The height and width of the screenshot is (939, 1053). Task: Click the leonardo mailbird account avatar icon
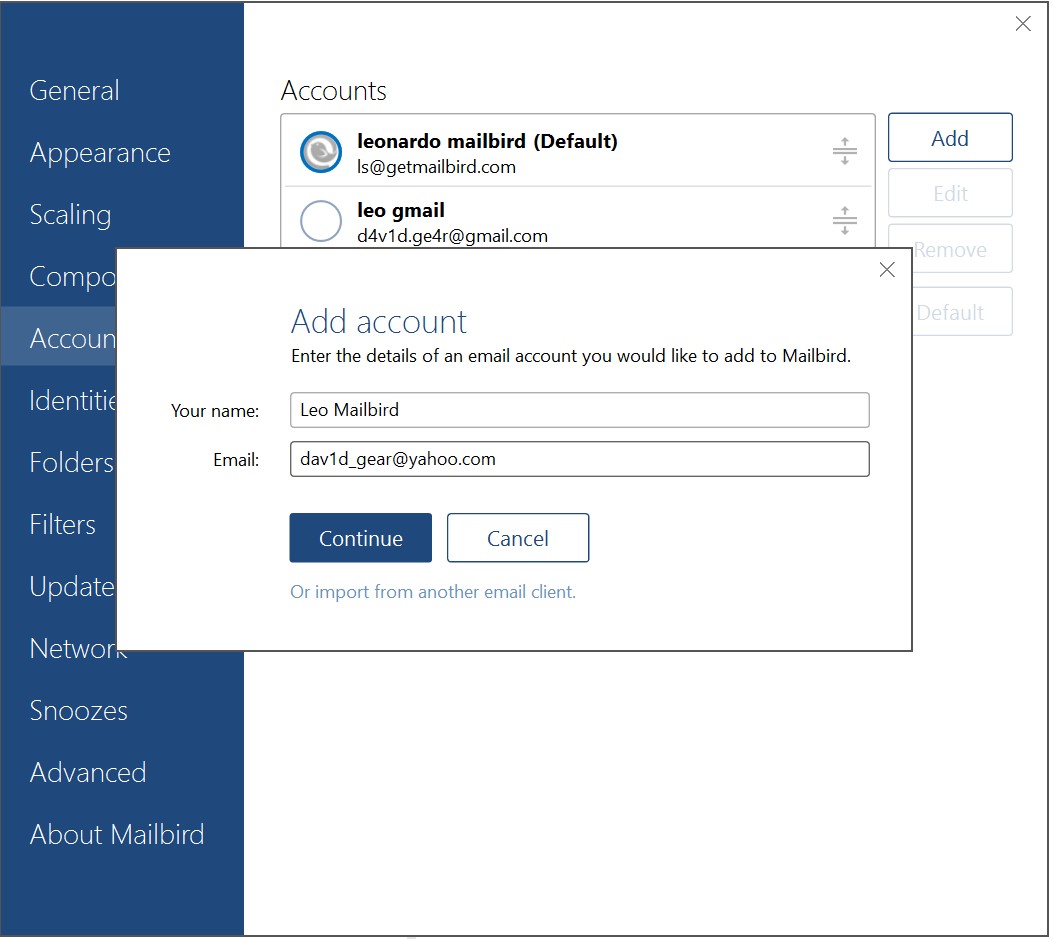click(x=320, y=152)
